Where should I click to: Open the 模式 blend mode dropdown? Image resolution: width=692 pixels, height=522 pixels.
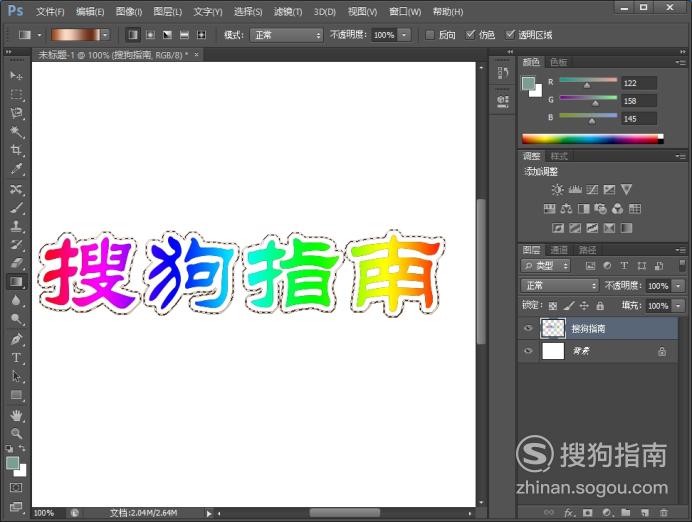pyautogui.click(x=287, y=35)
